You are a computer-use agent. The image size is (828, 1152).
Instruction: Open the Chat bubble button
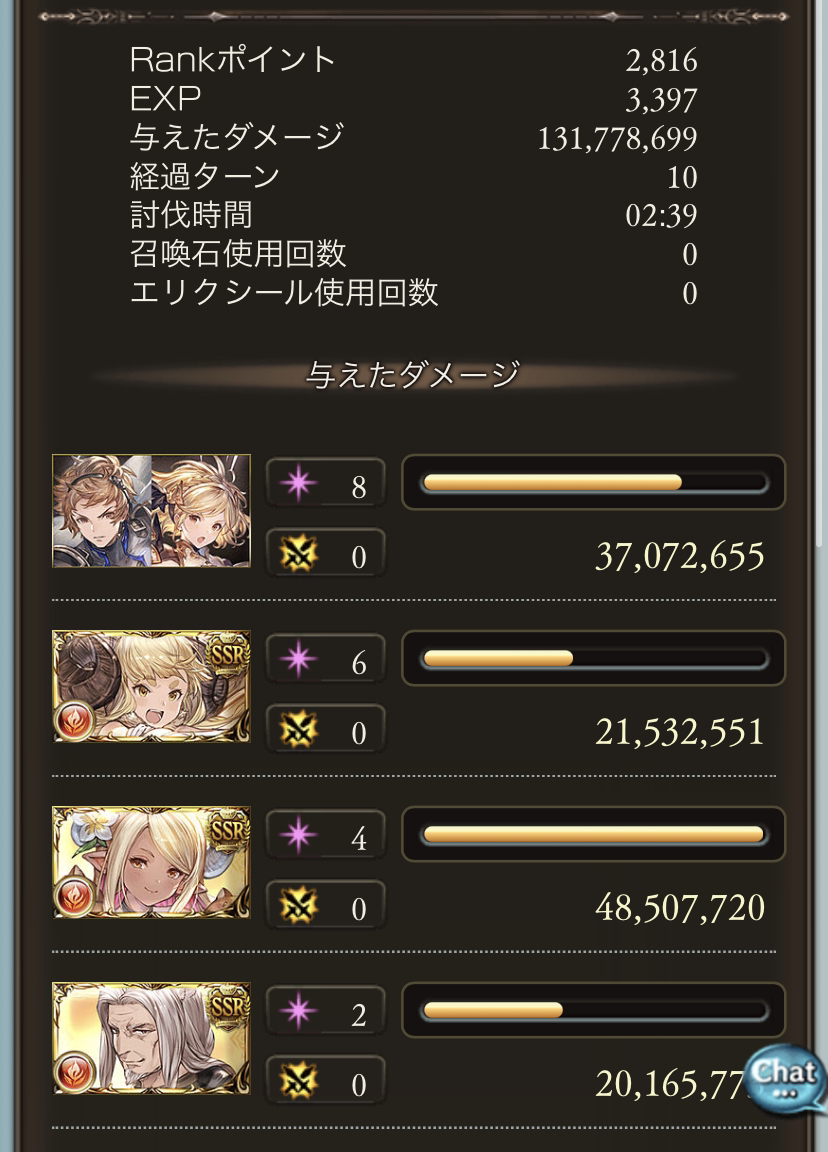pyautogui.click(x=784, y=1079)
